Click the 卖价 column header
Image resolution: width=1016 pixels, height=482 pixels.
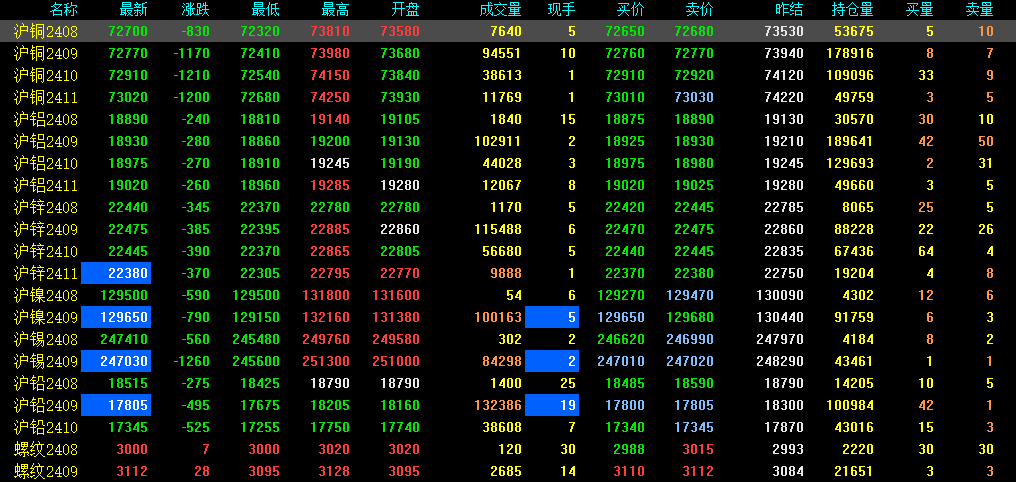(x=699, y=9)
